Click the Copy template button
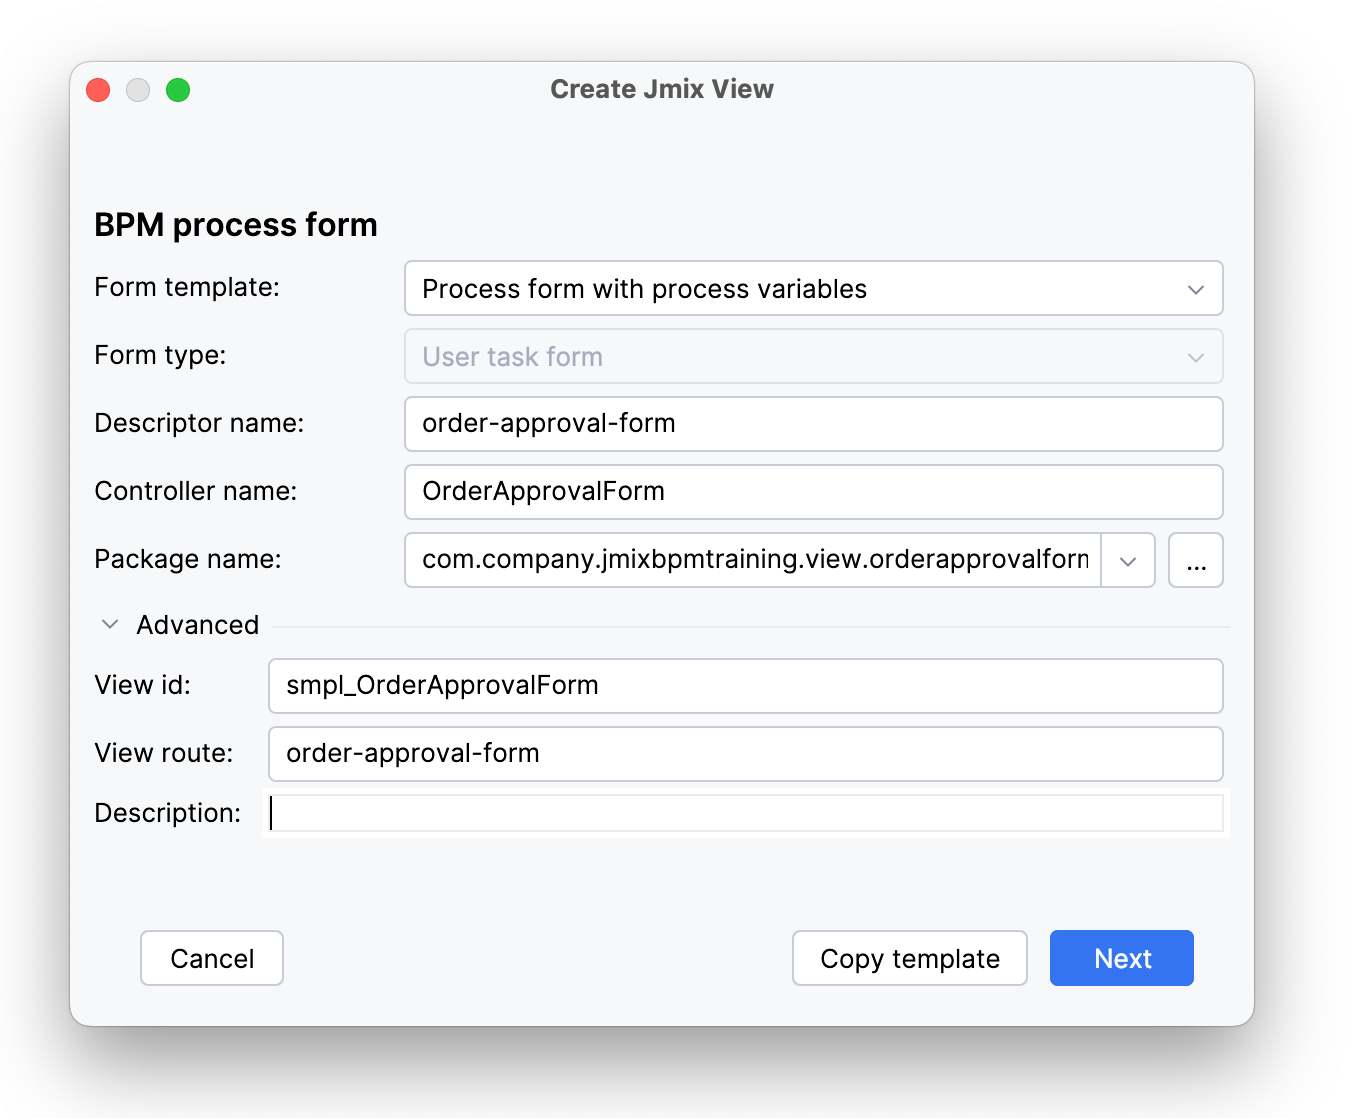 [909, 959]
